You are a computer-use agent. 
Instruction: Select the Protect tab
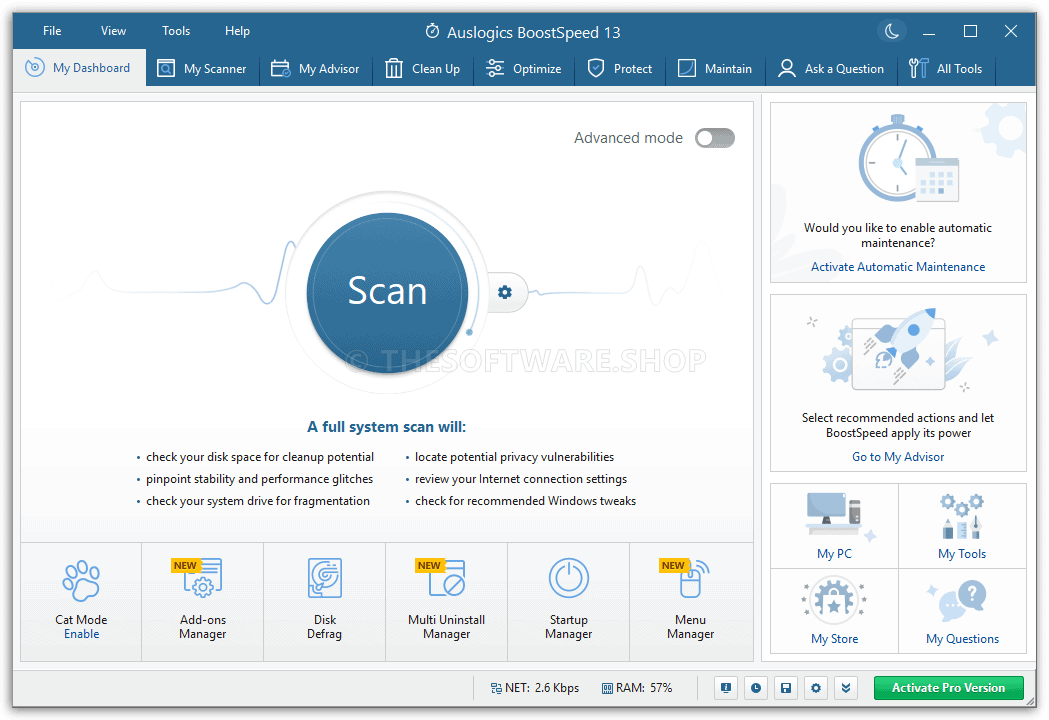tap(620, 68)
